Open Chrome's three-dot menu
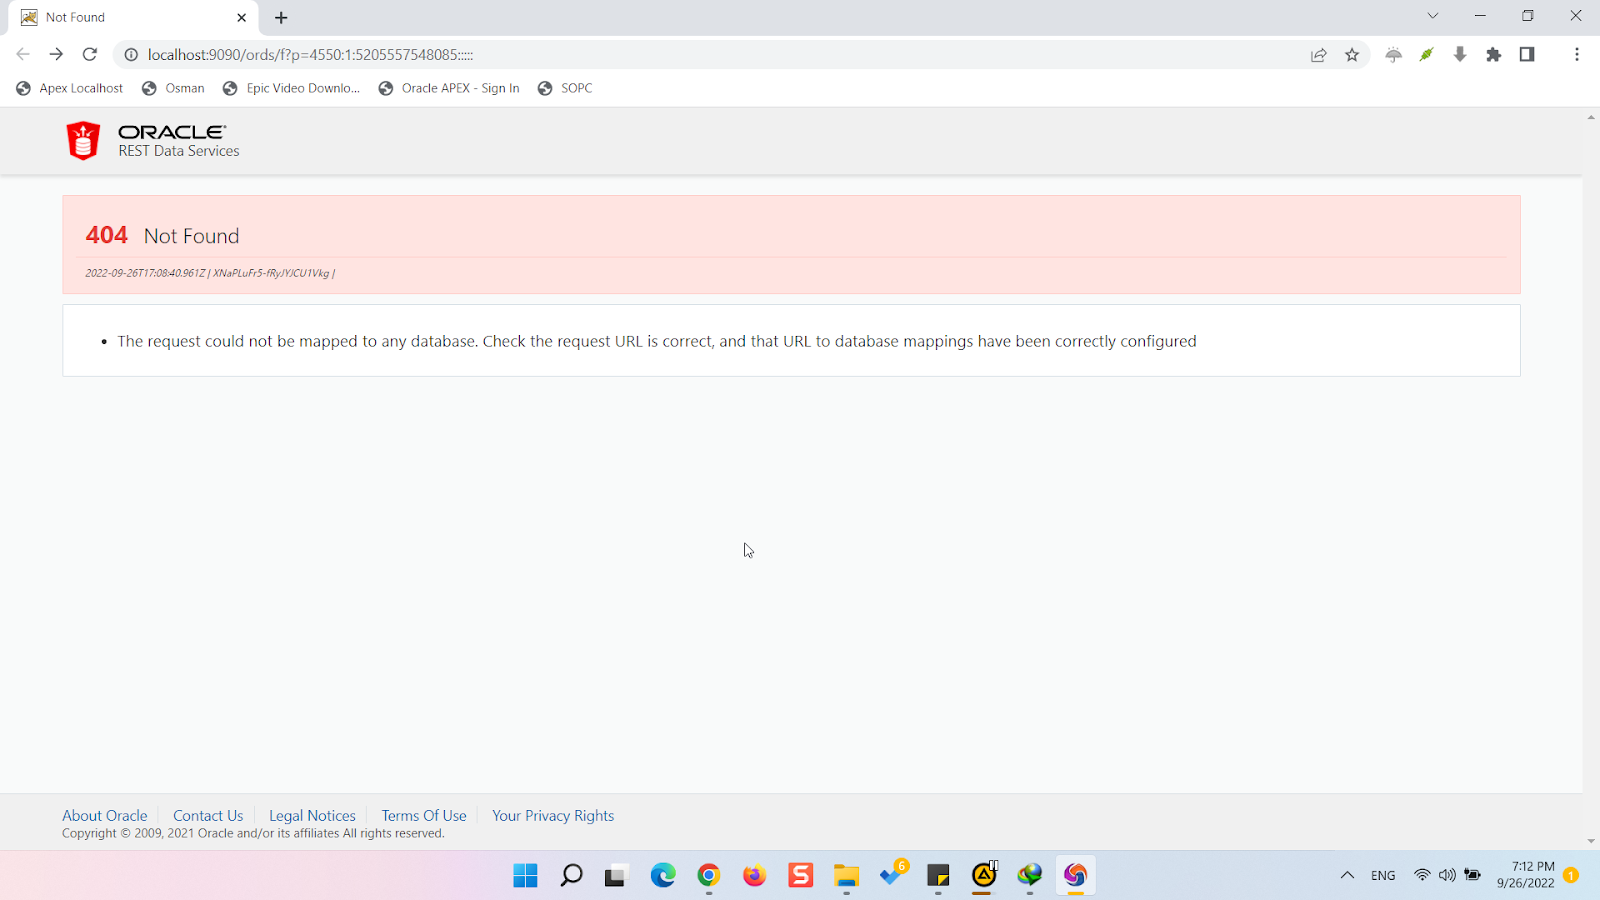The image size is (1600, 900). pyautogui.click(x=1577, y=55)
